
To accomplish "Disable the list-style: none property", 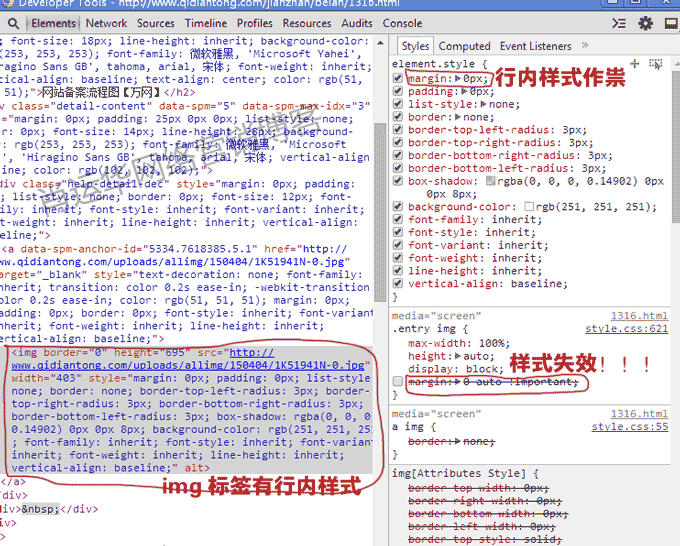I will coord(398,104).
